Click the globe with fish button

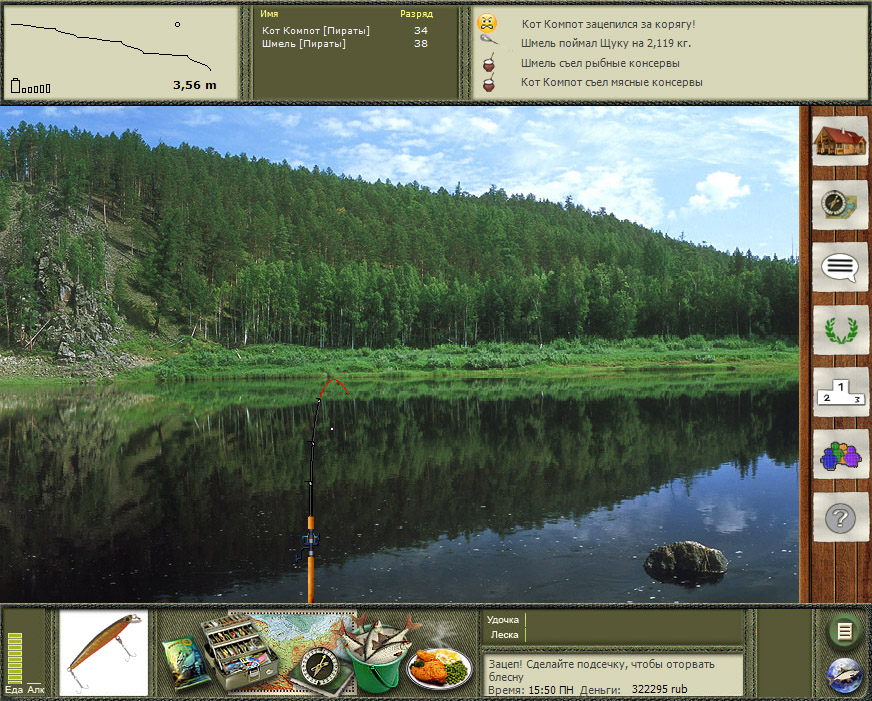(845, 676)
